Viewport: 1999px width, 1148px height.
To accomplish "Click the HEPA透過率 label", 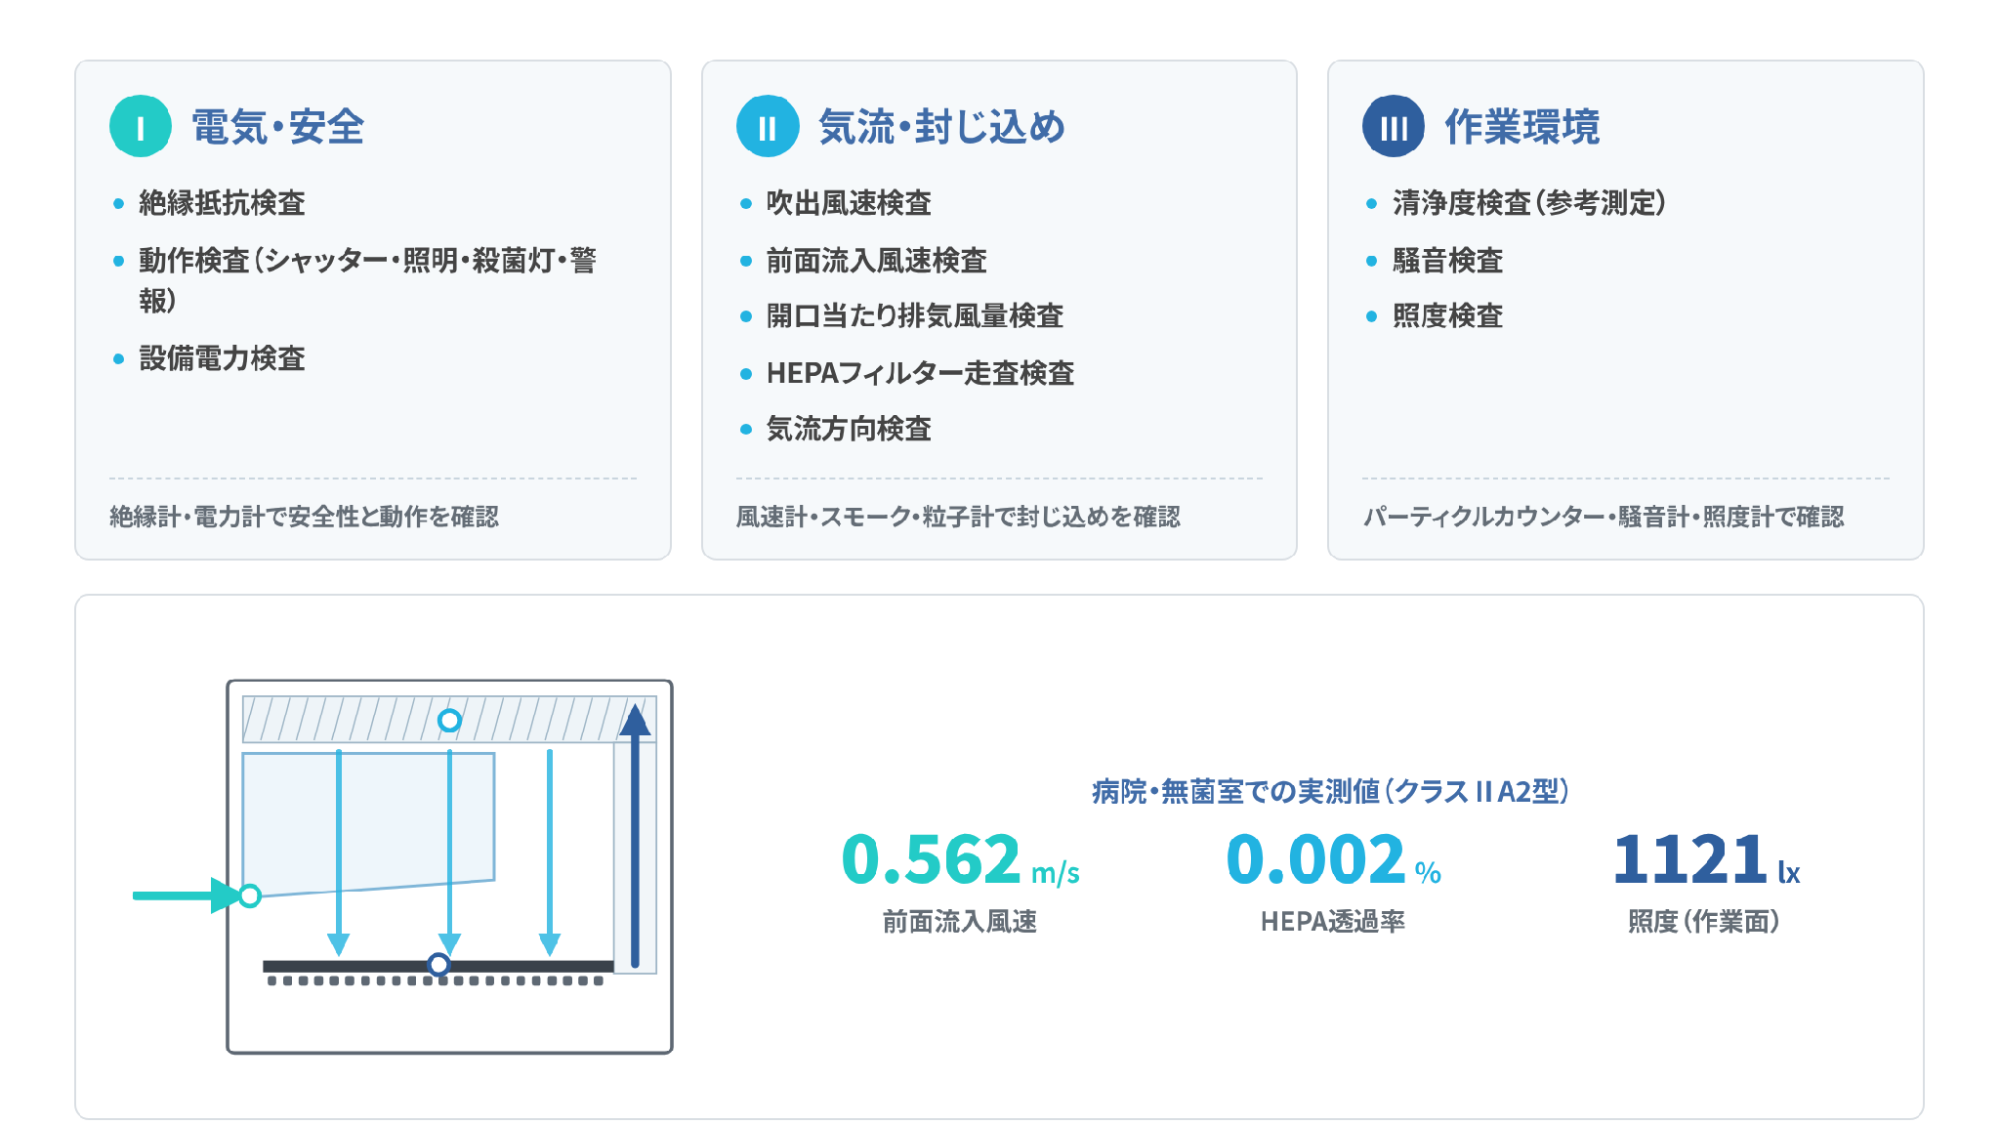I will coord(1333,921).
